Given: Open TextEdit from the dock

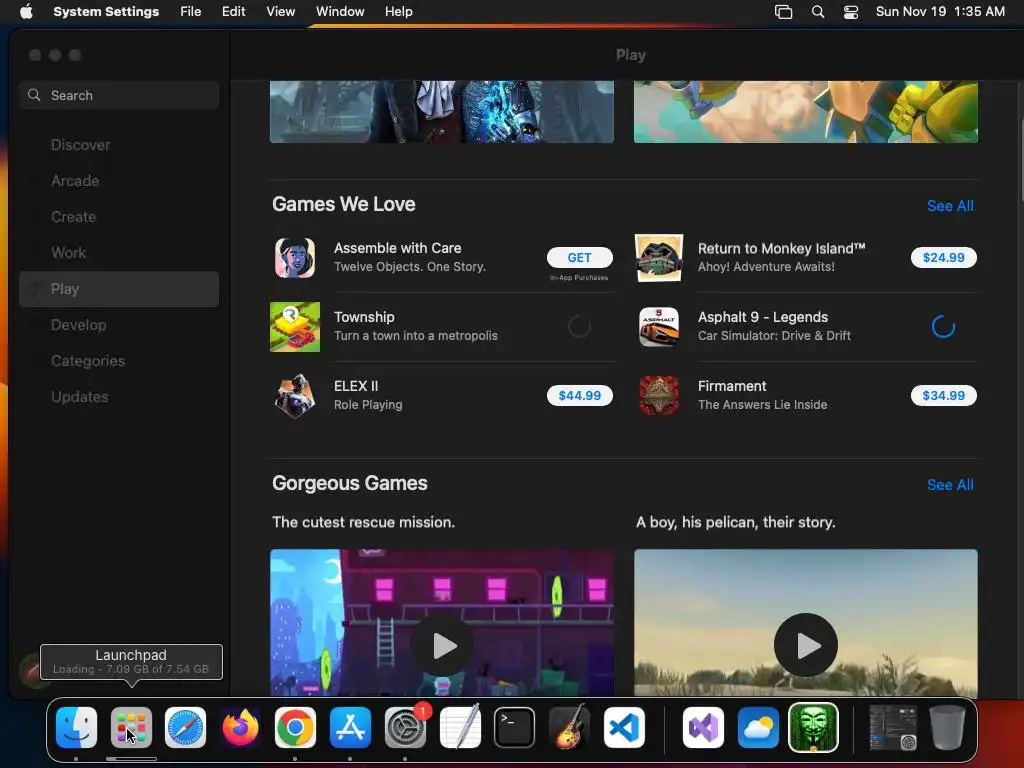Looking at the screenshot, I should 460,728.
